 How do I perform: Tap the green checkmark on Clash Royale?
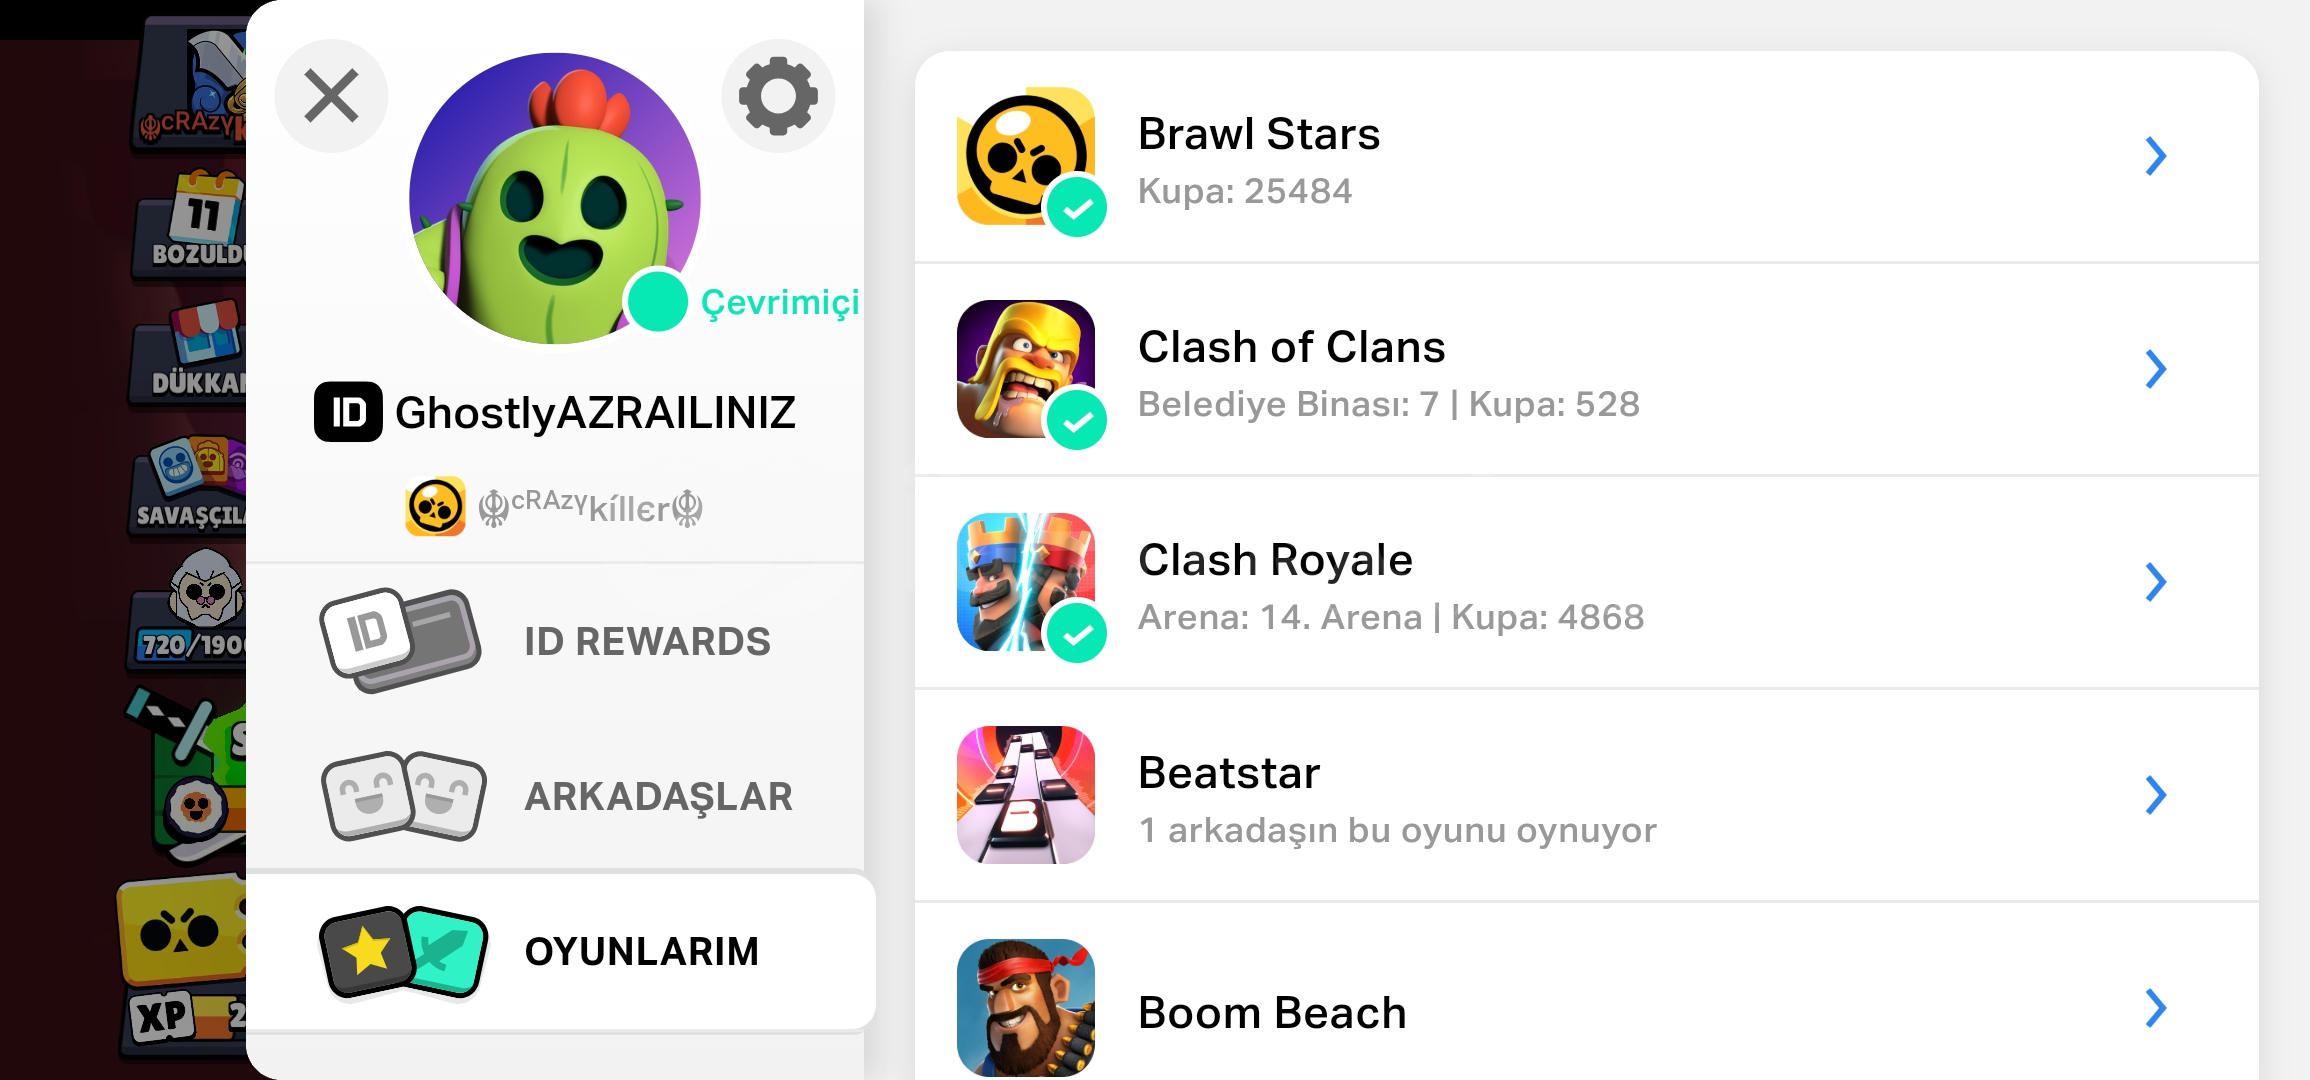point(1077,634)
